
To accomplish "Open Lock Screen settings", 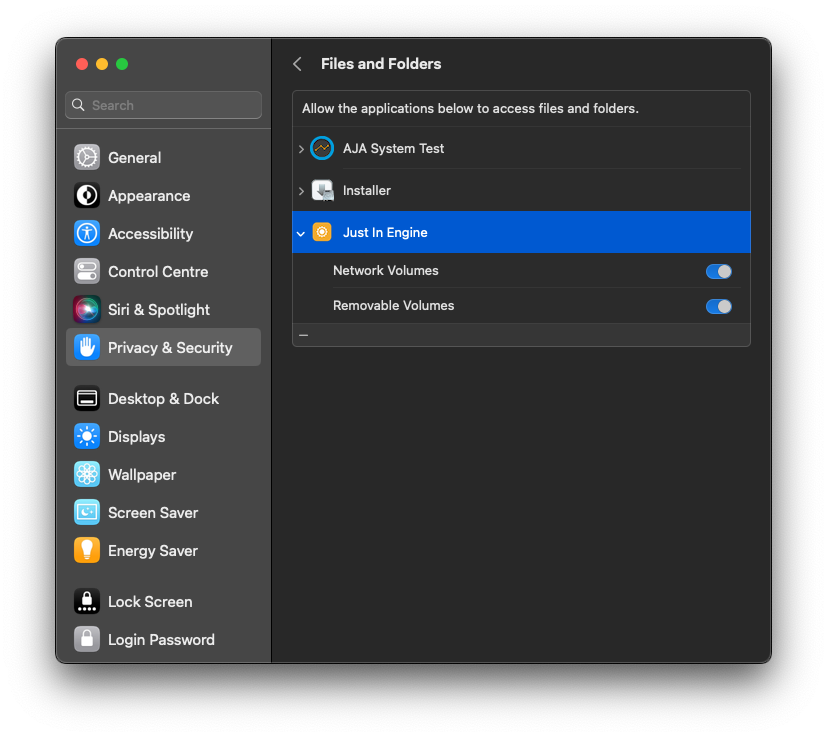I will click(164, 601).
